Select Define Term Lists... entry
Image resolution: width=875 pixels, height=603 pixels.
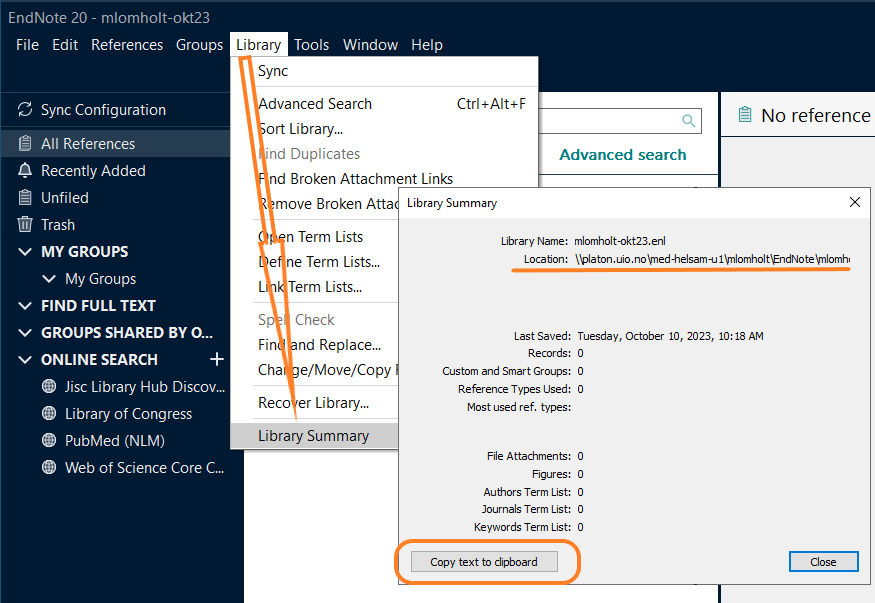click(x=315, y=262)
